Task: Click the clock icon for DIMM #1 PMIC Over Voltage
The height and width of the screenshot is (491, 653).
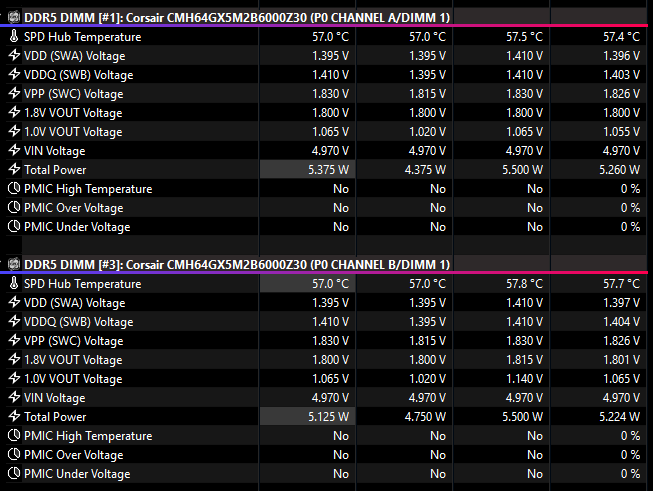Action: coord(14,207)
